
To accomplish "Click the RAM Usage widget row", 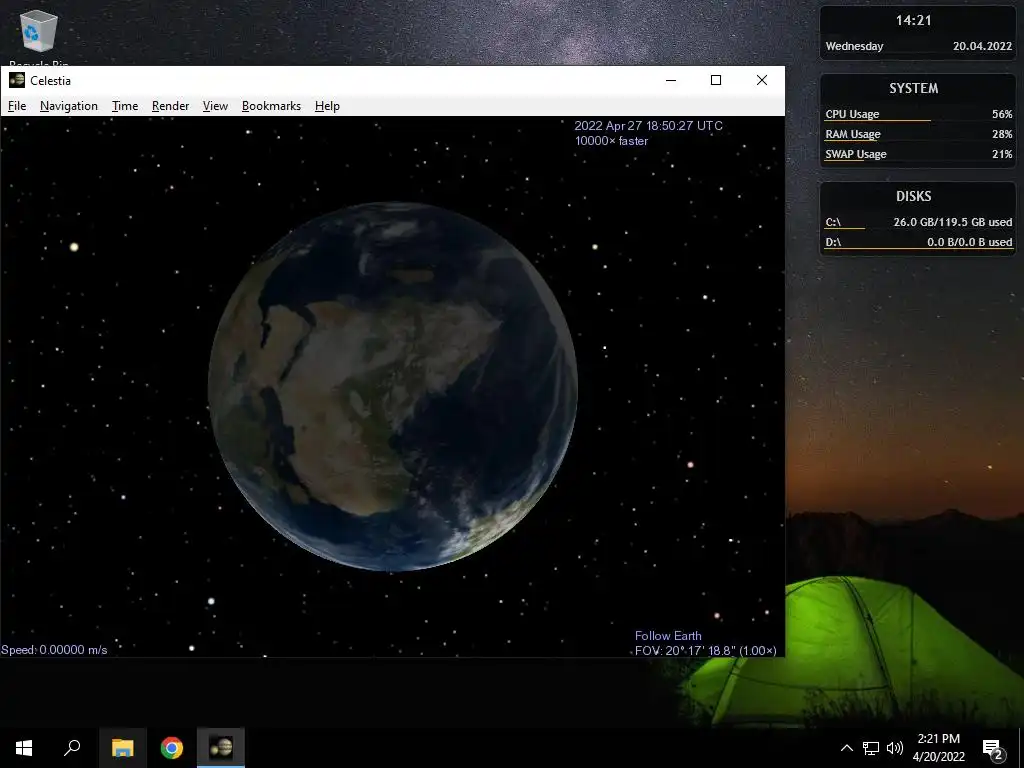I will coord(918,134).
